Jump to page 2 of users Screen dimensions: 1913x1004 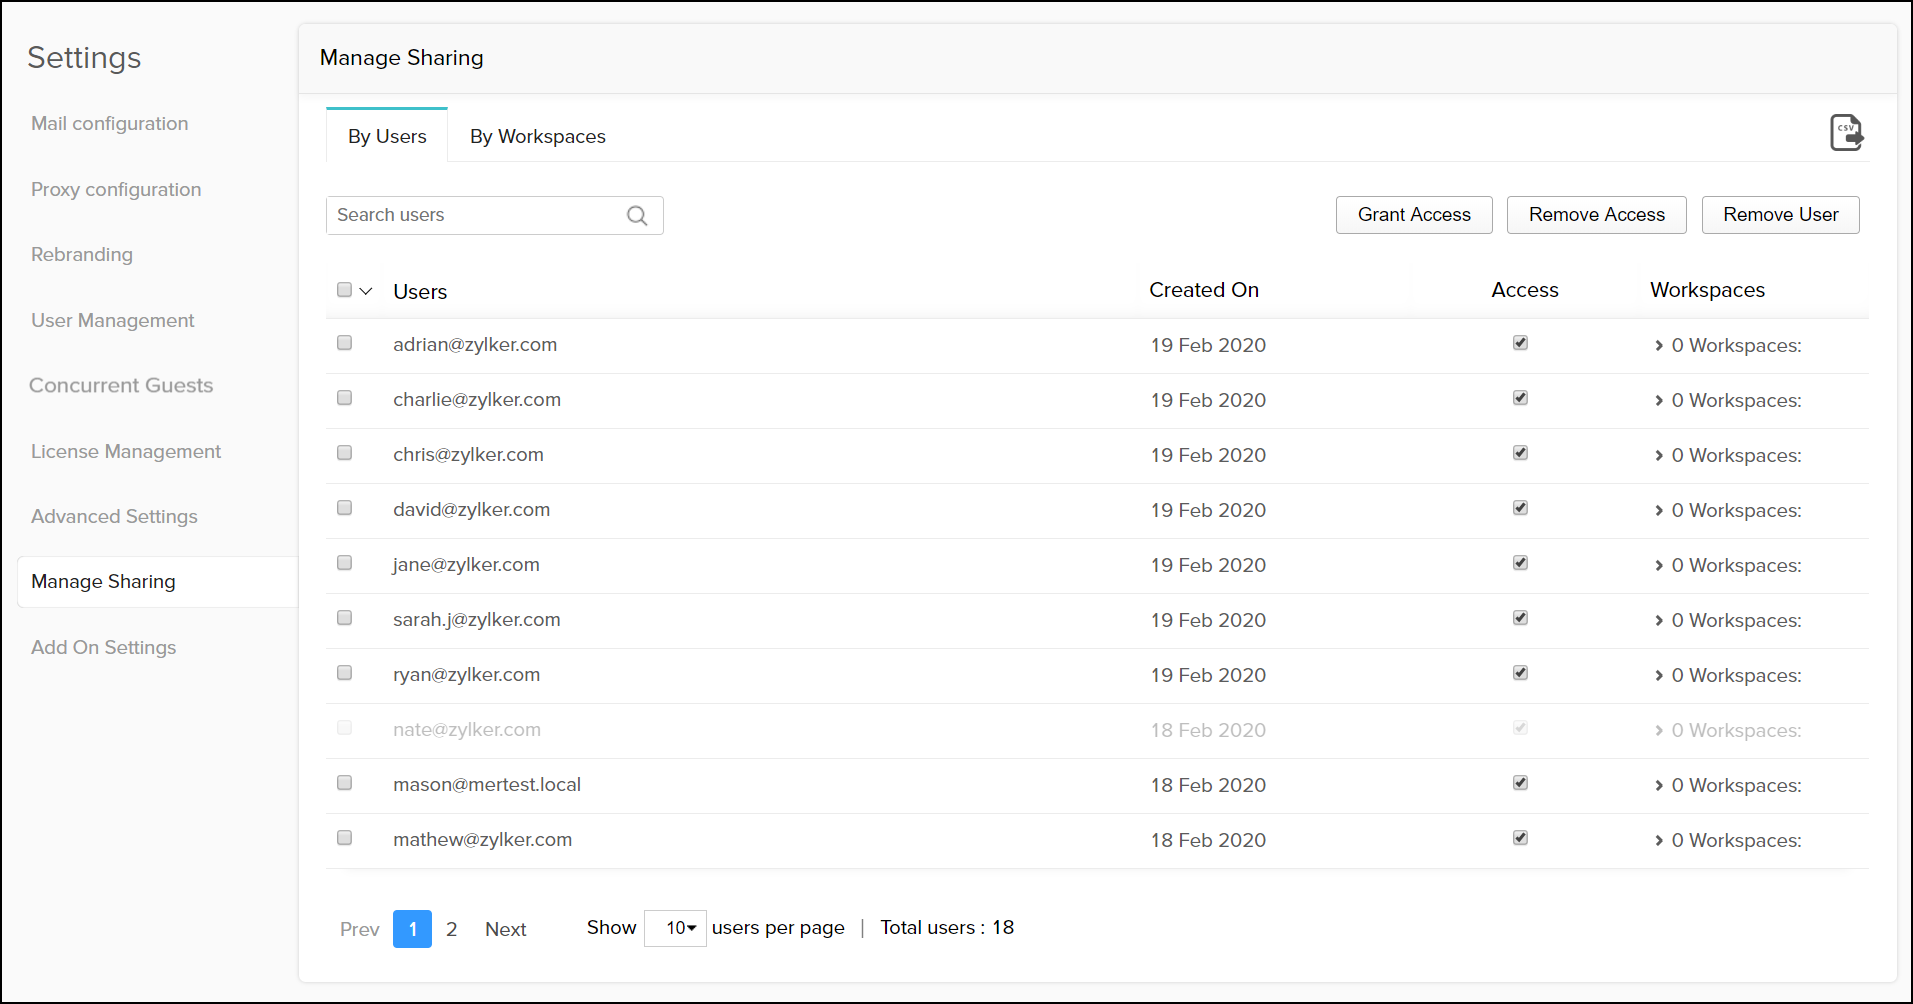(x=452, y=929)
